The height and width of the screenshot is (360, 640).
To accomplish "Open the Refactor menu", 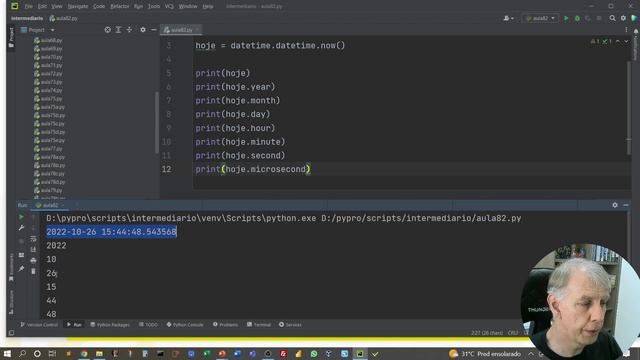I will pos(120,7).
